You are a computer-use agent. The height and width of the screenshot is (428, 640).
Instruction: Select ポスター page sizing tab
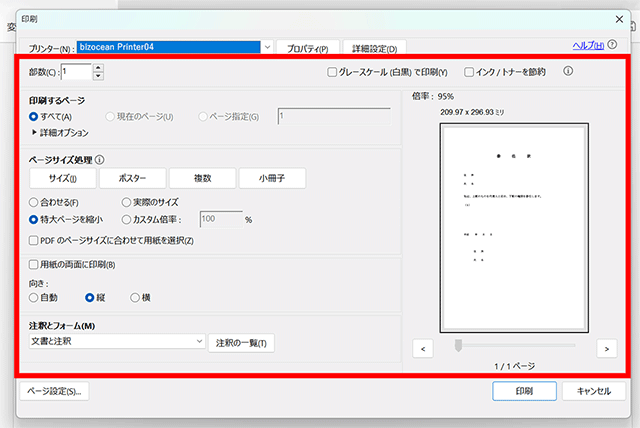pos(133,178)
